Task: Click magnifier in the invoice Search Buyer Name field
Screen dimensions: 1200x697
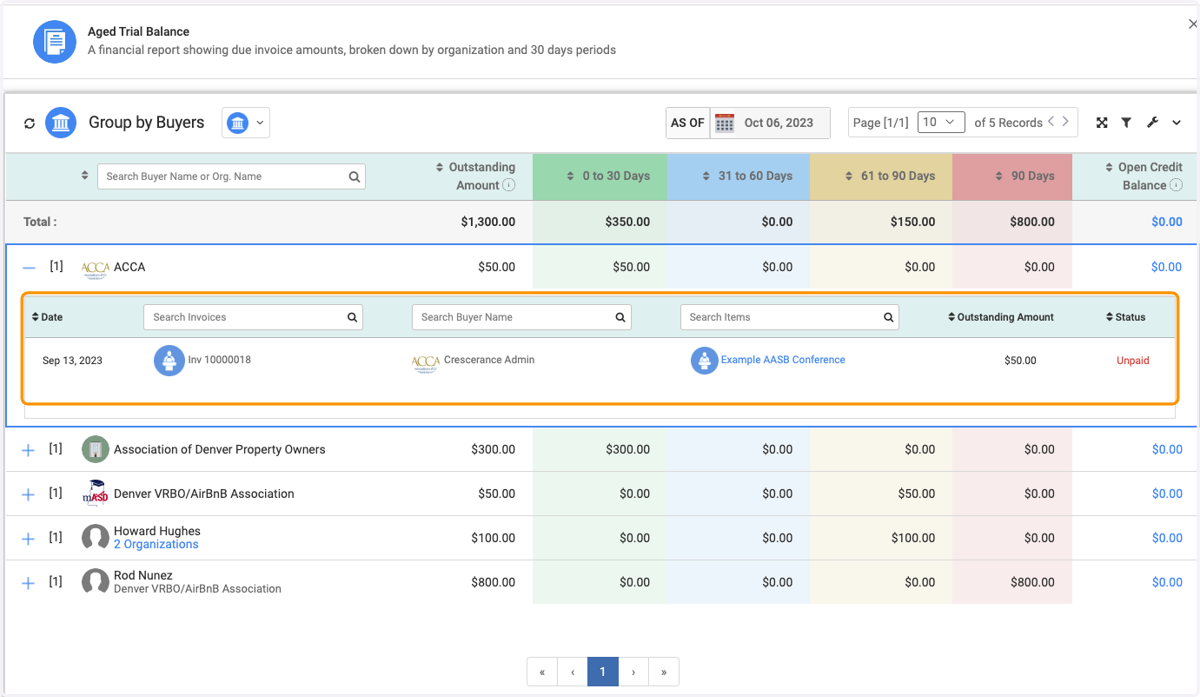Action: [620, 317]
